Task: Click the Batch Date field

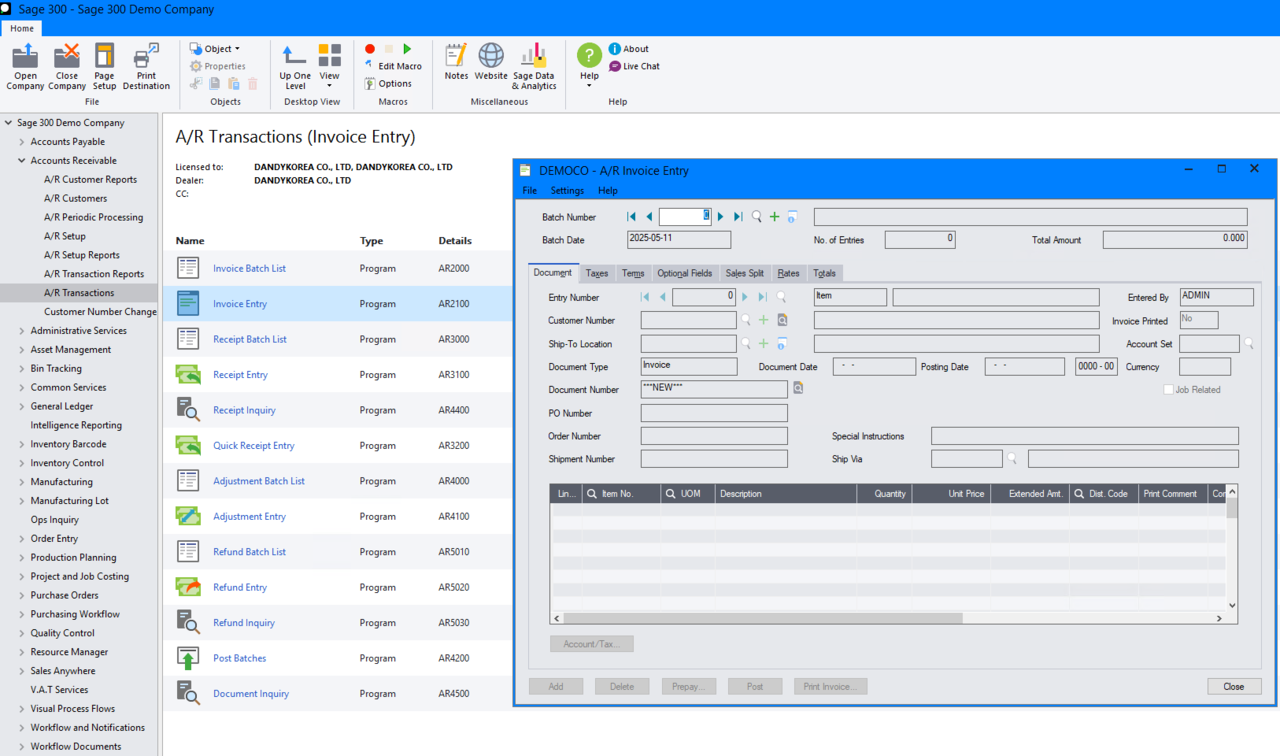Action: pos(679,240)
